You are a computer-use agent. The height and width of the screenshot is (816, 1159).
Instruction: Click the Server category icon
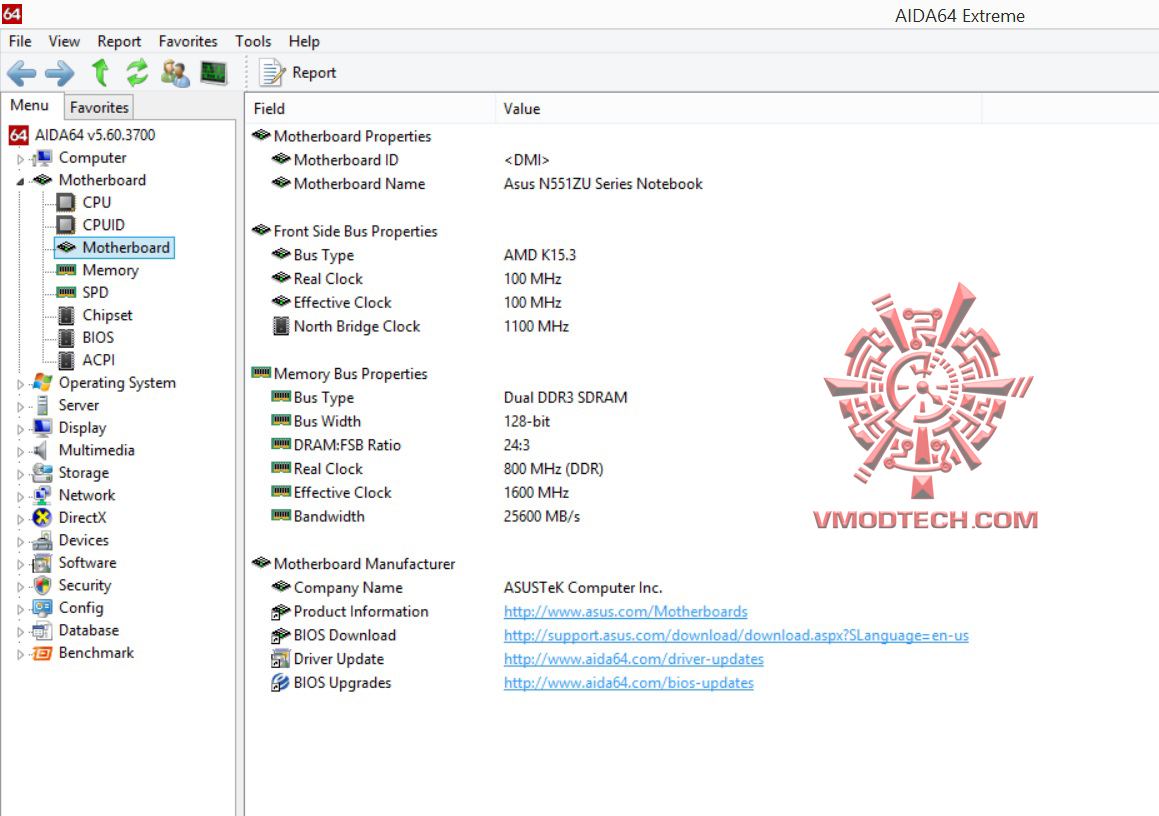(x=43, y=405)
